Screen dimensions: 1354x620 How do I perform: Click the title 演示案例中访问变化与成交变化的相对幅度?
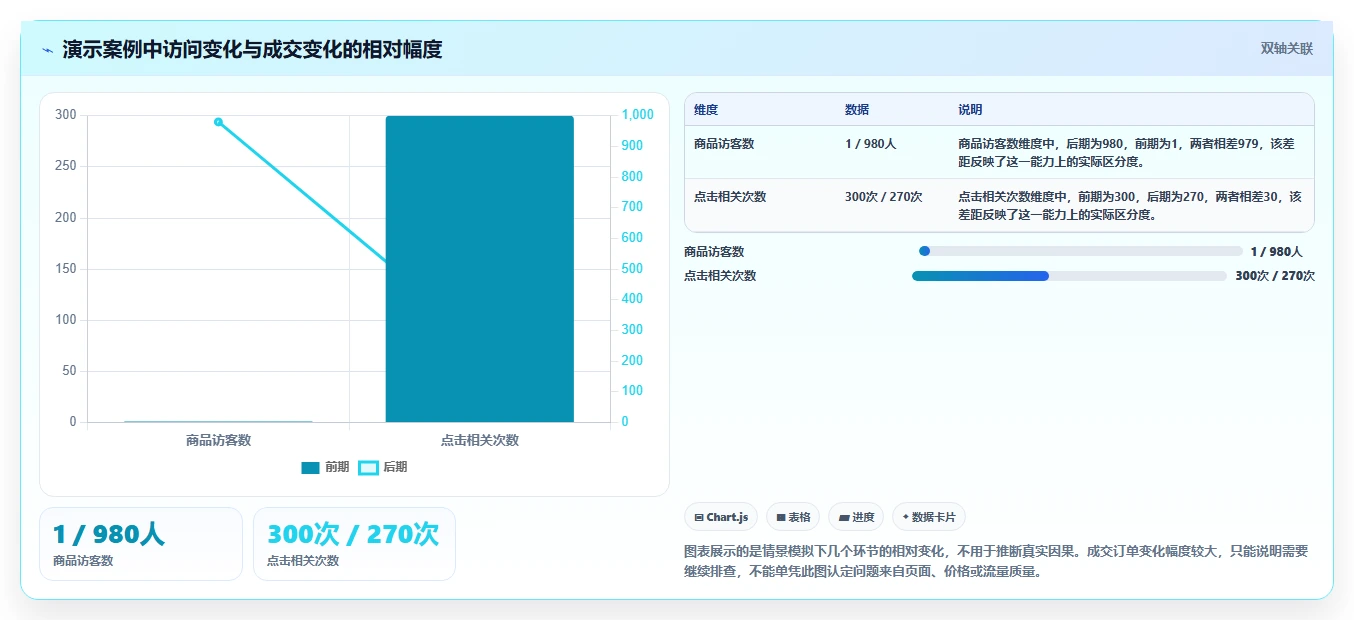[x=252, y=49]
